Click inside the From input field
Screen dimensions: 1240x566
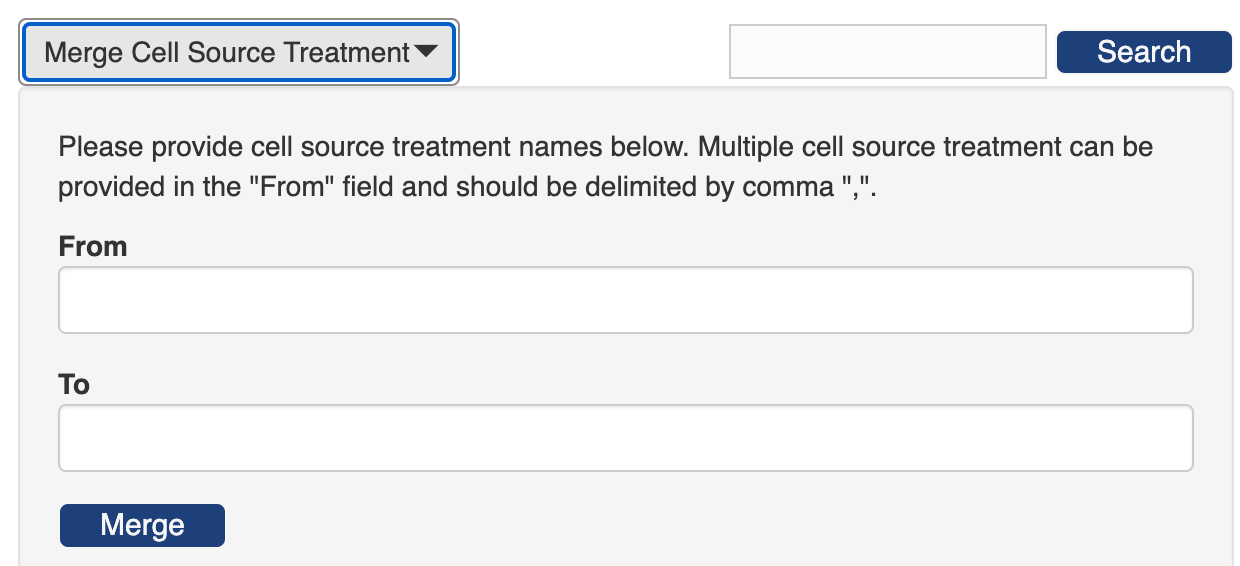[626, 300]
